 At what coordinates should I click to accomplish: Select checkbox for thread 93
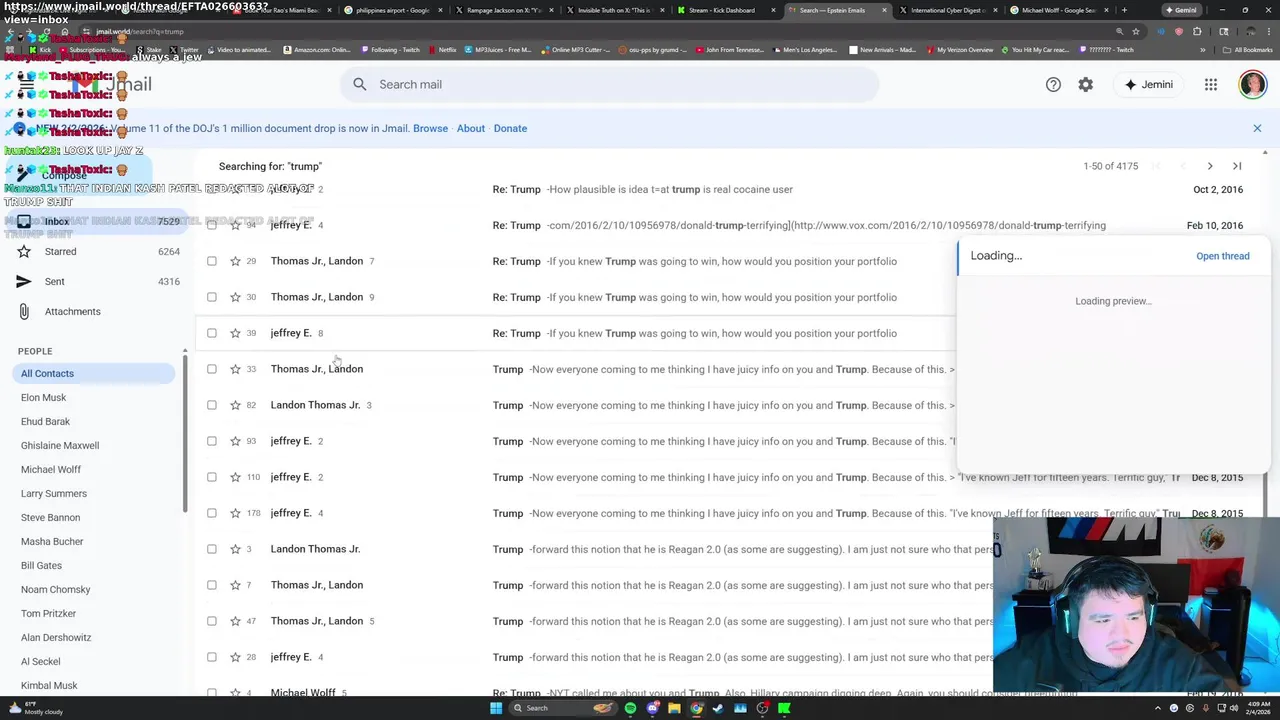211,441
